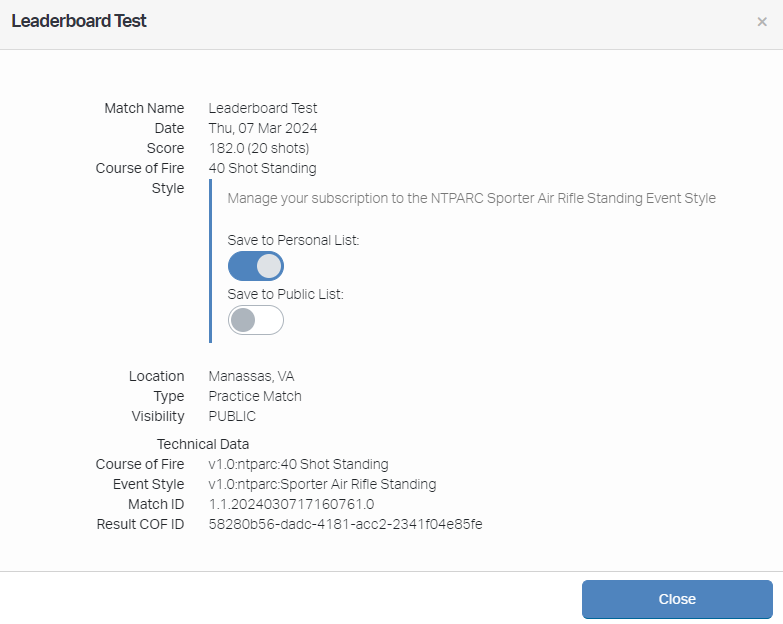
Task: Click the v1.0:ntparc:Sporter Air Rifle Standing value
Action: 322,484
